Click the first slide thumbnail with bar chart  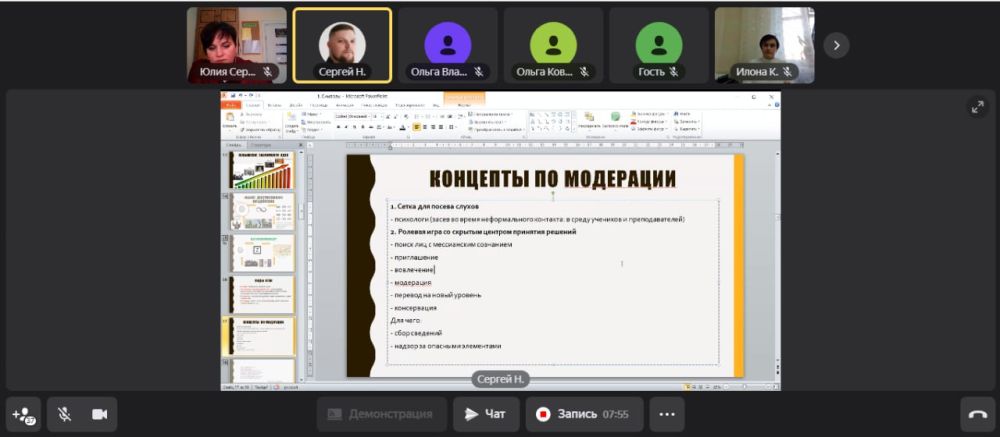[x=261, y=170]
